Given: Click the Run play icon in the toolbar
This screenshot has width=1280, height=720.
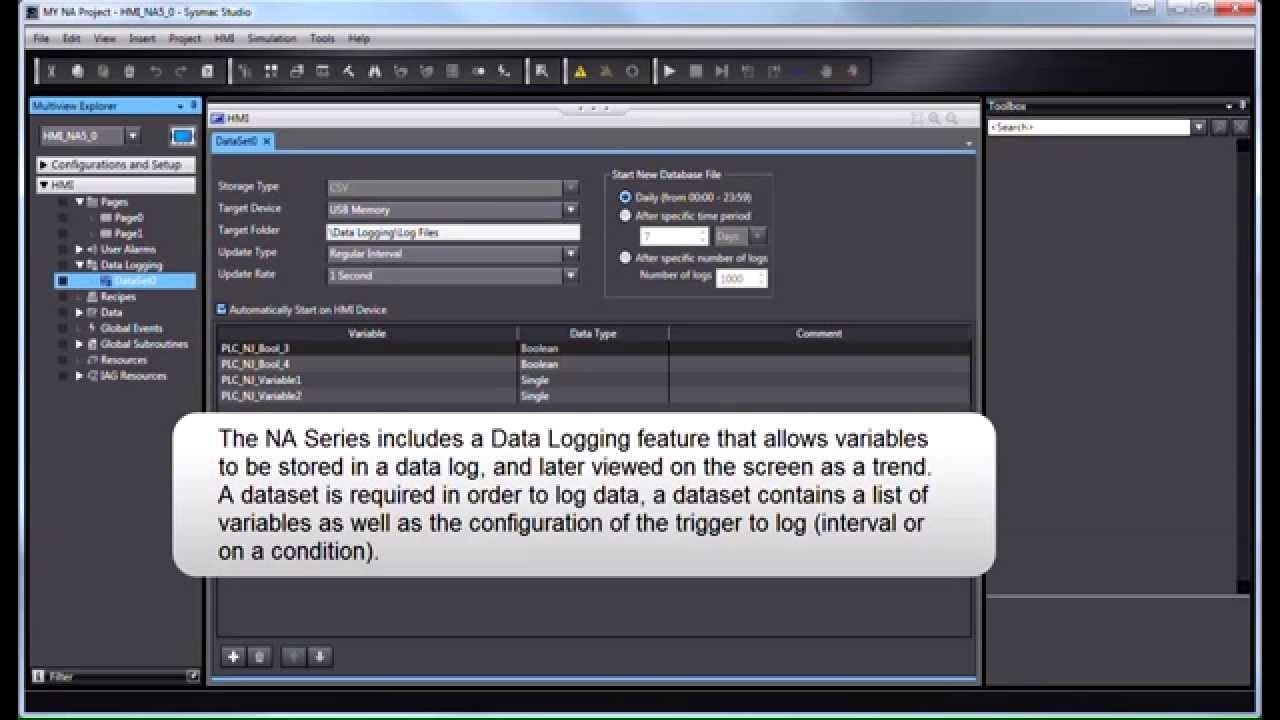Looking at the screenshot, I should click(670, 72).
